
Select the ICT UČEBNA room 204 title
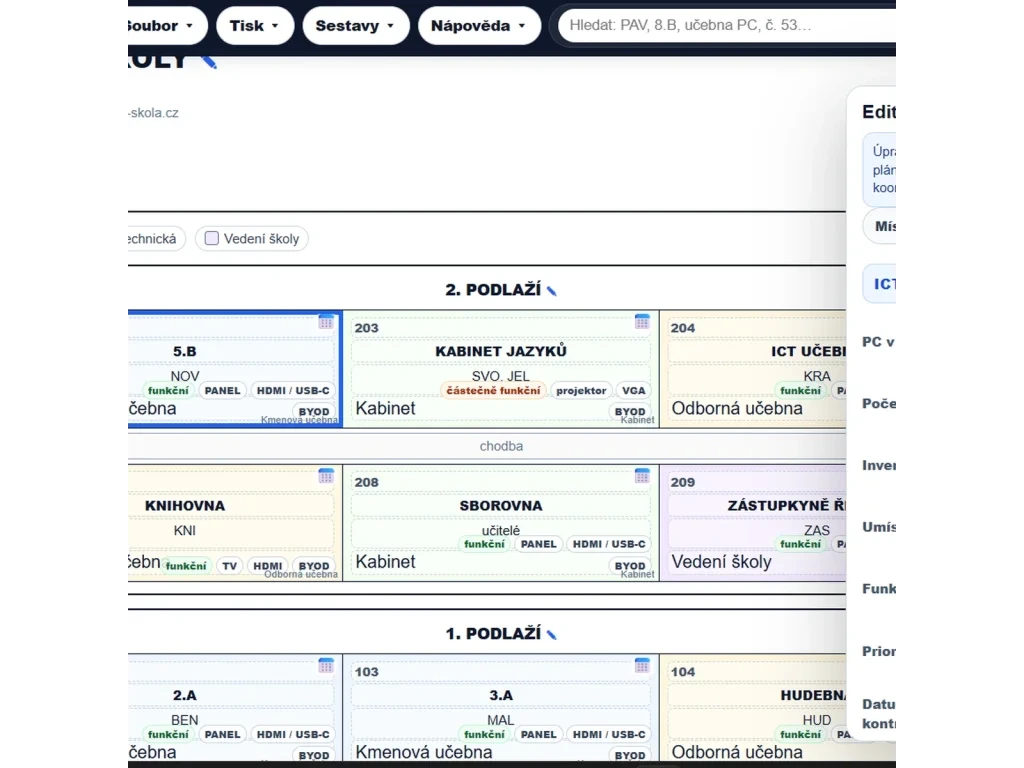point(808,351)
